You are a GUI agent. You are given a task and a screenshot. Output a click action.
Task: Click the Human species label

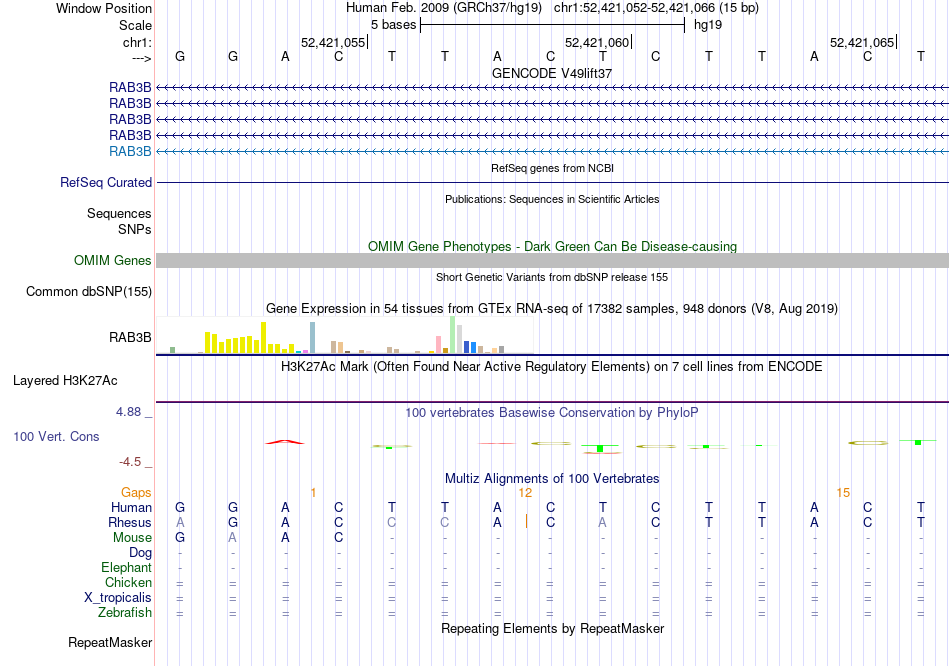click(131, 508)
